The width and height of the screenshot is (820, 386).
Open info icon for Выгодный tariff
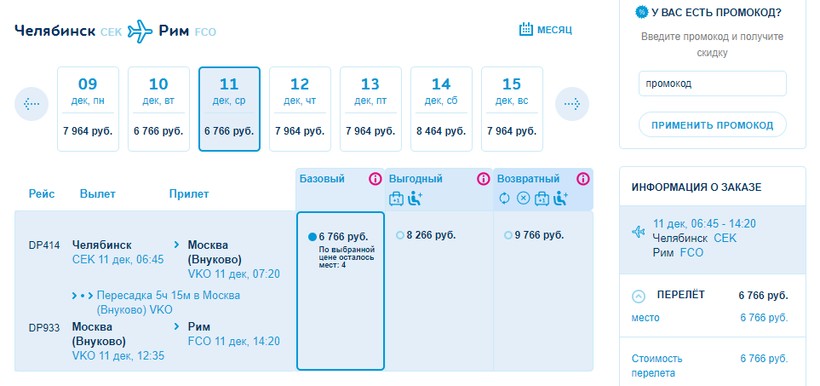[483, 179]
